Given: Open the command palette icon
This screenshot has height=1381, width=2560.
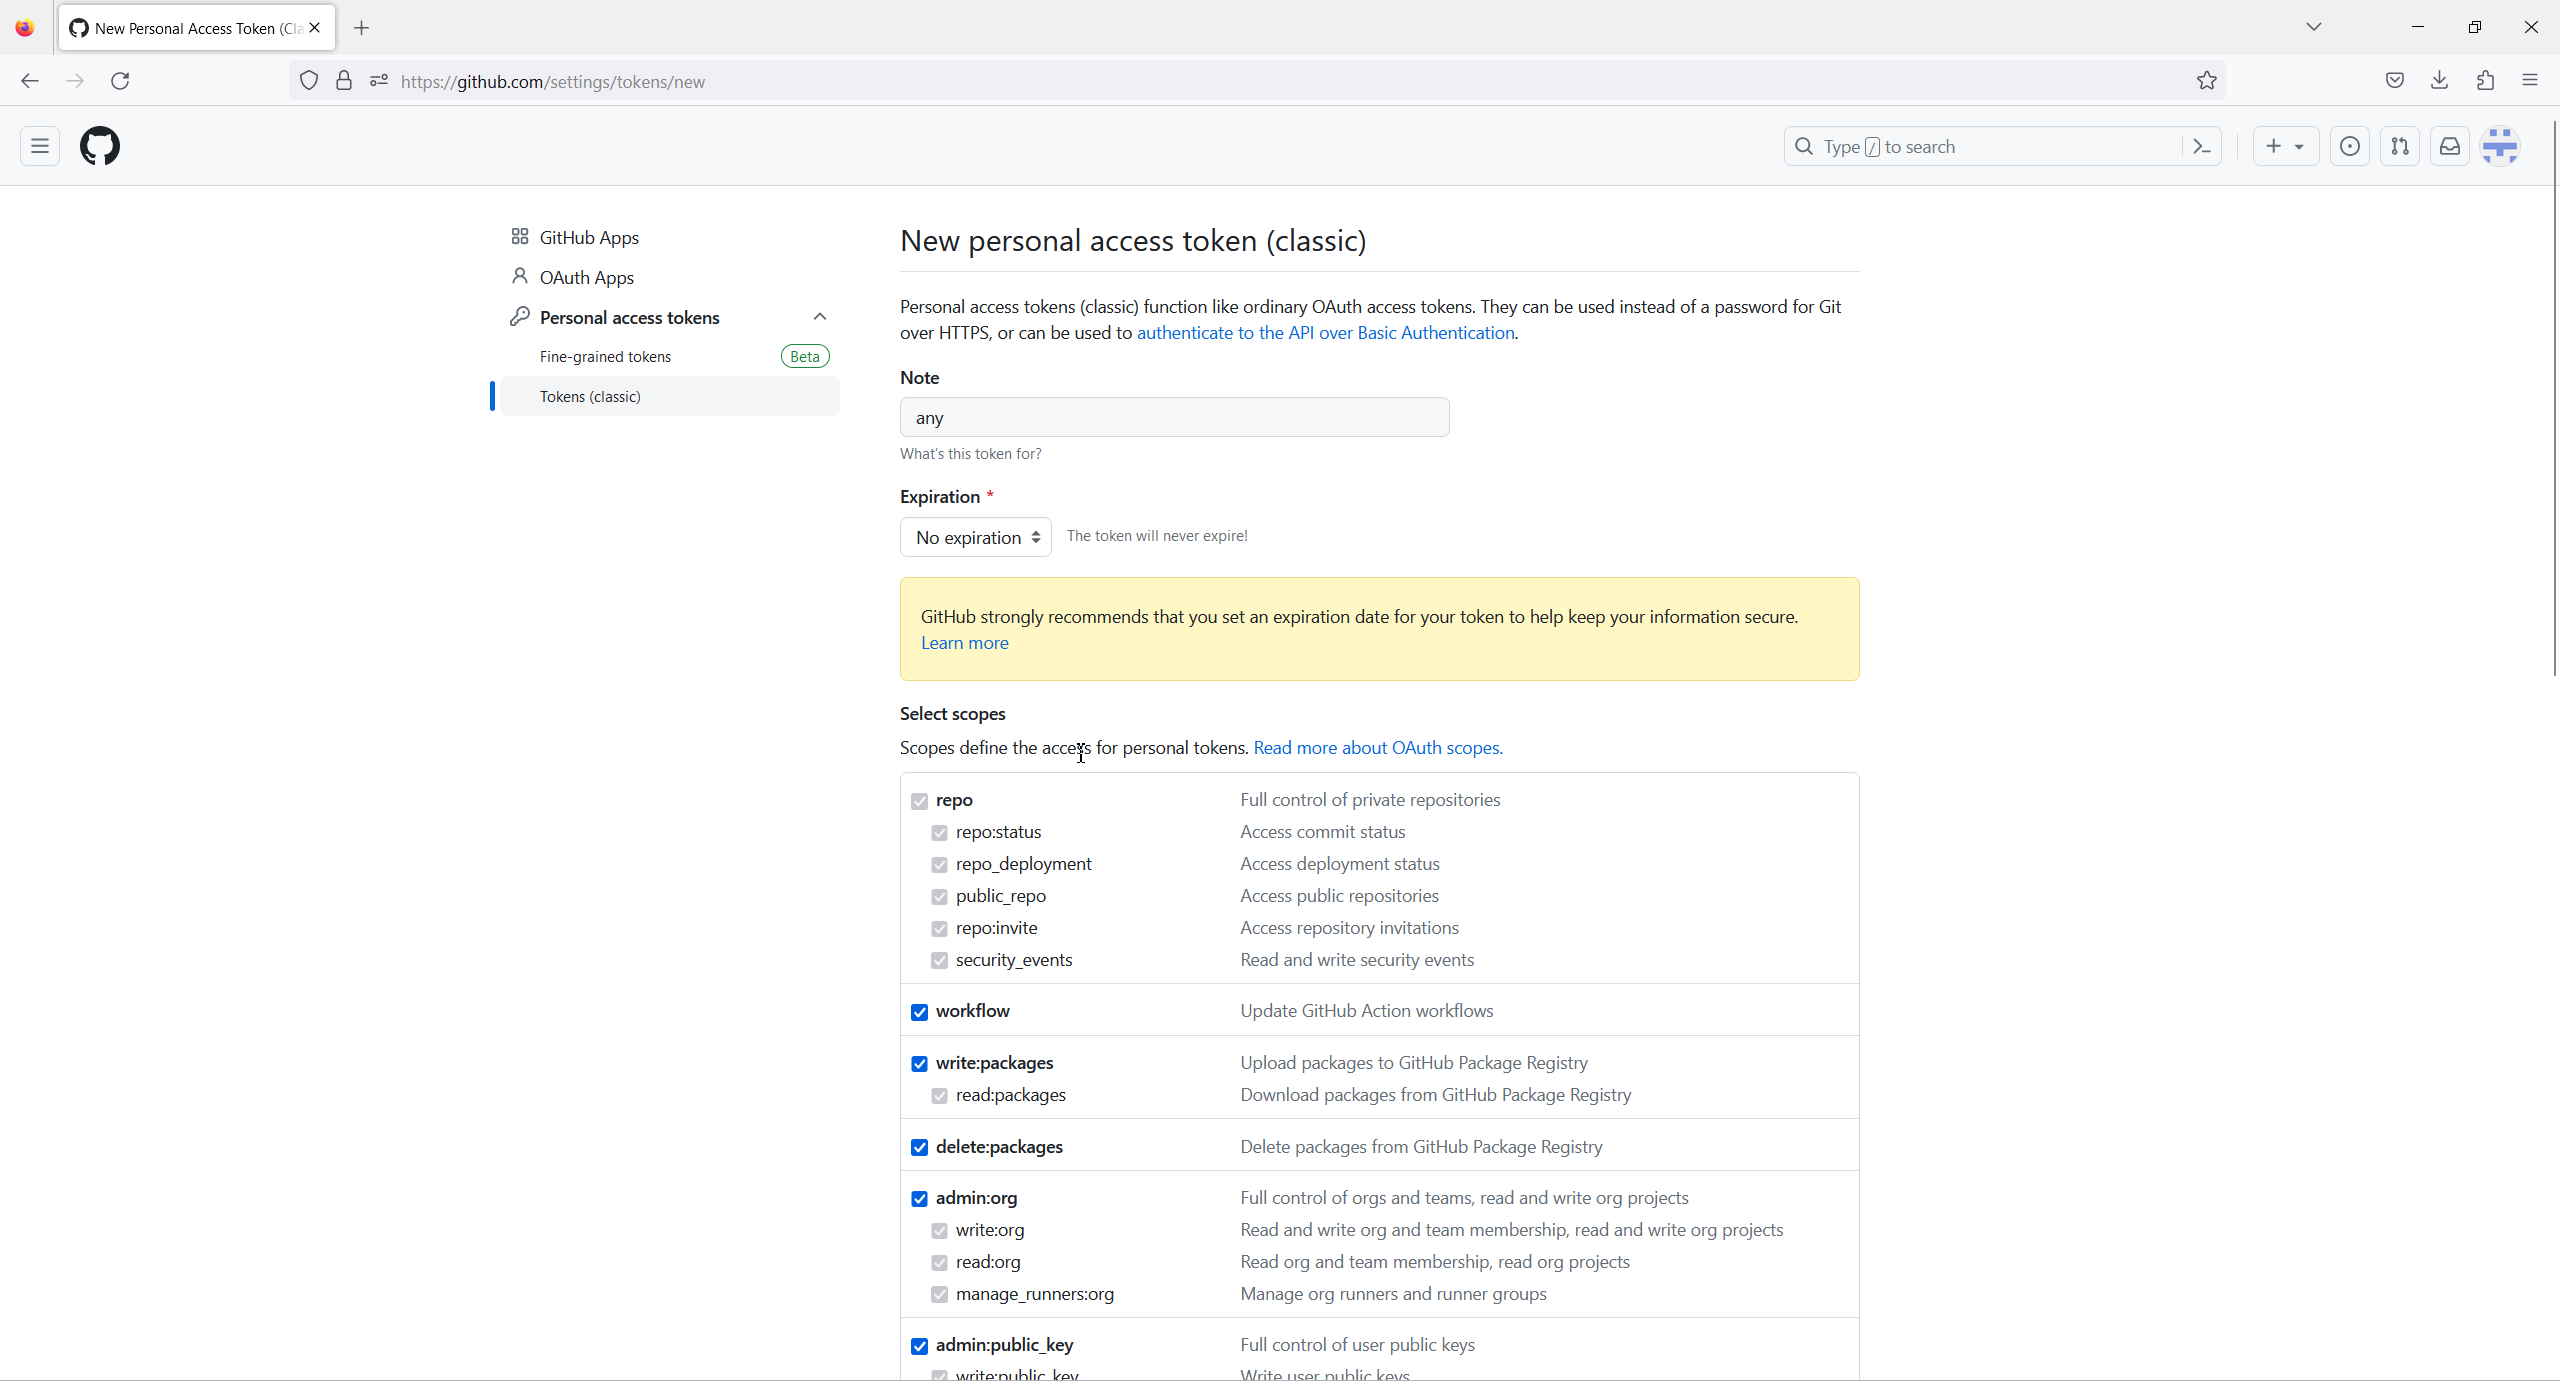Looking at the screenshot, I should click(x=2201, y=146).
